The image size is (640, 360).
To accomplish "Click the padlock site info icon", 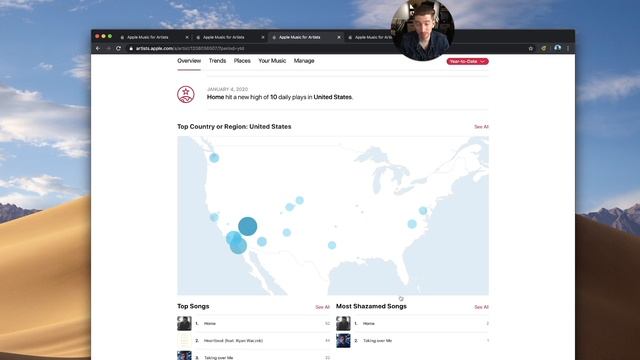I will click(x=131, y=48).
